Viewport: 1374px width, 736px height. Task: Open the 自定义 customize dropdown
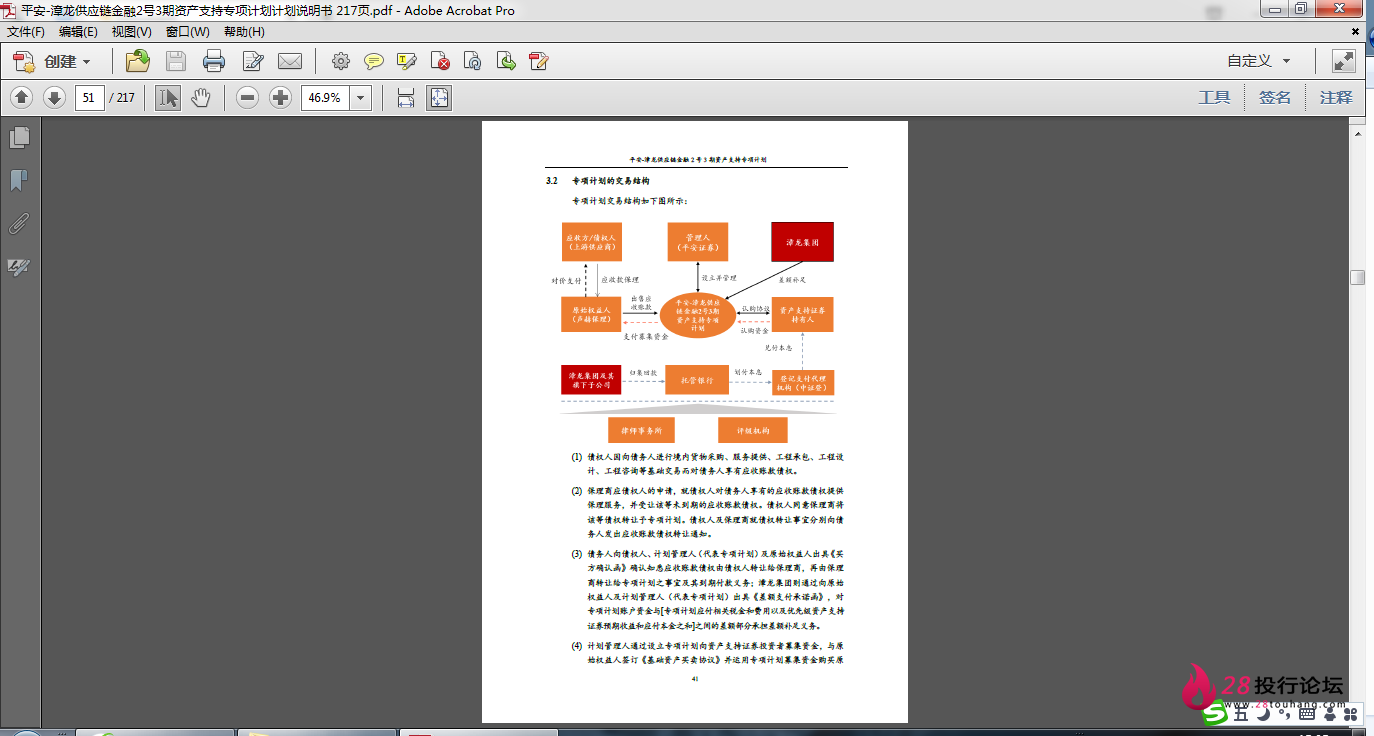pyautogui.click(x=1259, y=61)
